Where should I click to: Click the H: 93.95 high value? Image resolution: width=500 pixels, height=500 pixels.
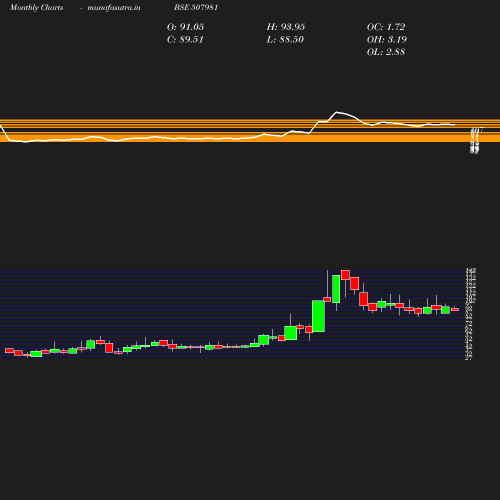[286, 27]
